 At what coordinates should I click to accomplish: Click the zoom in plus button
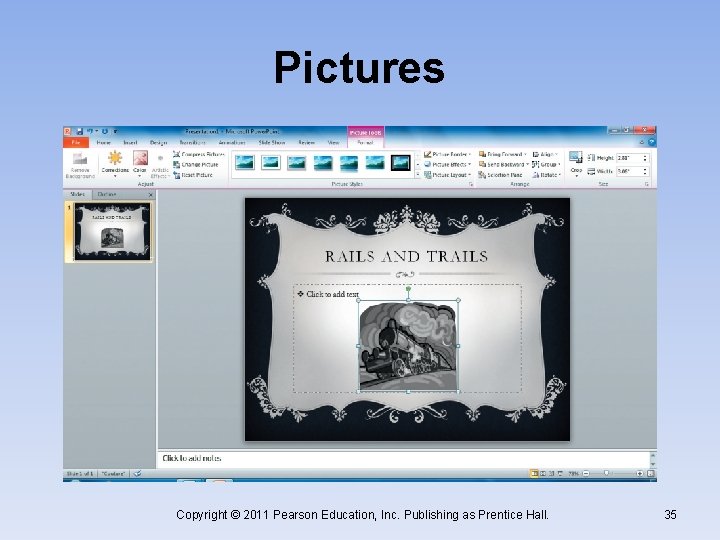pos(639,473)
